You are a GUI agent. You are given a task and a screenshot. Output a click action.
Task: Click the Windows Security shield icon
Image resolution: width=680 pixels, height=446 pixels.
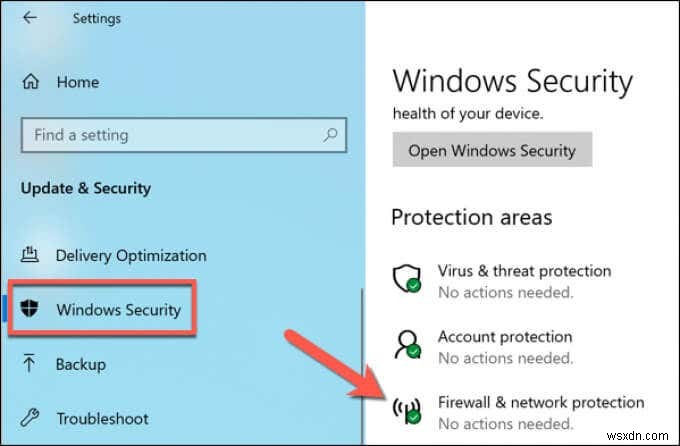pyautogui.click(x=30, y=309)
